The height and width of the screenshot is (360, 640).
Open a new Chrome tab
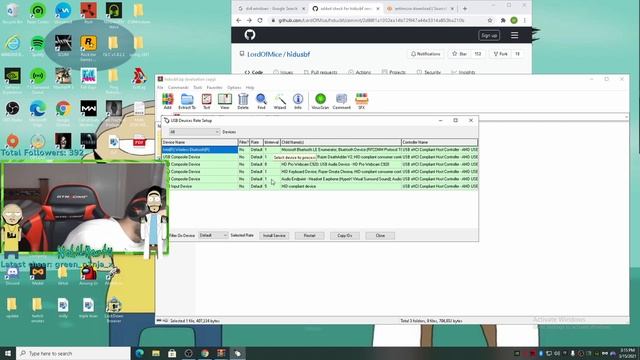464,9
